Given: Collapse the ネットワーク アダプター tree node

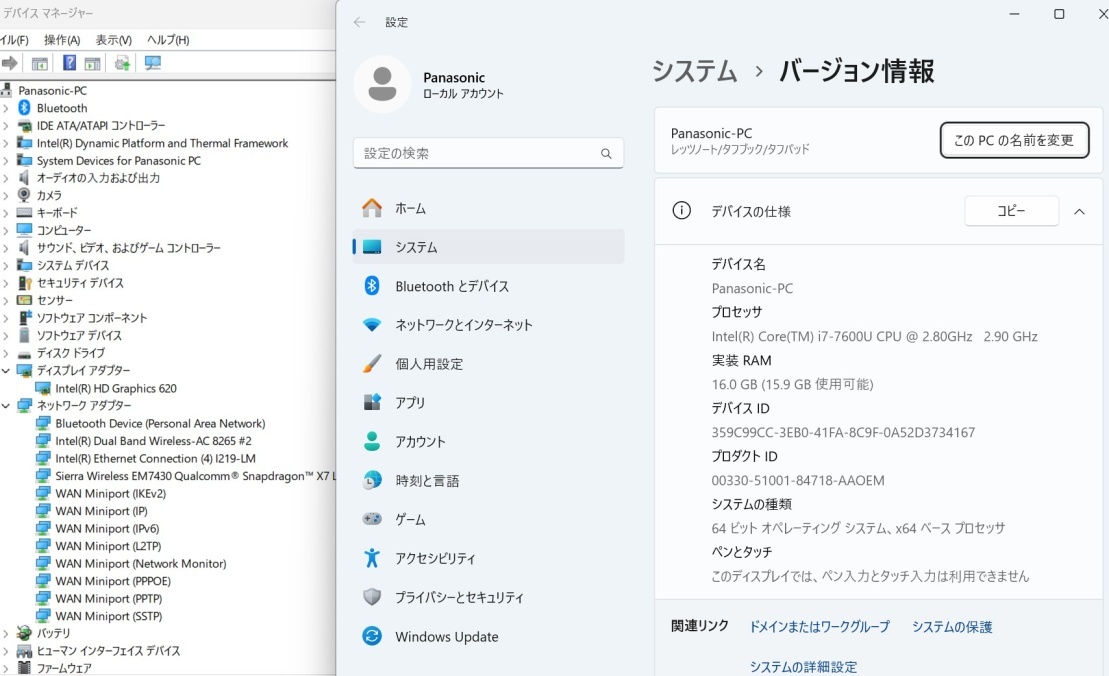Looking at the screenshot, I should coord(6,405).
